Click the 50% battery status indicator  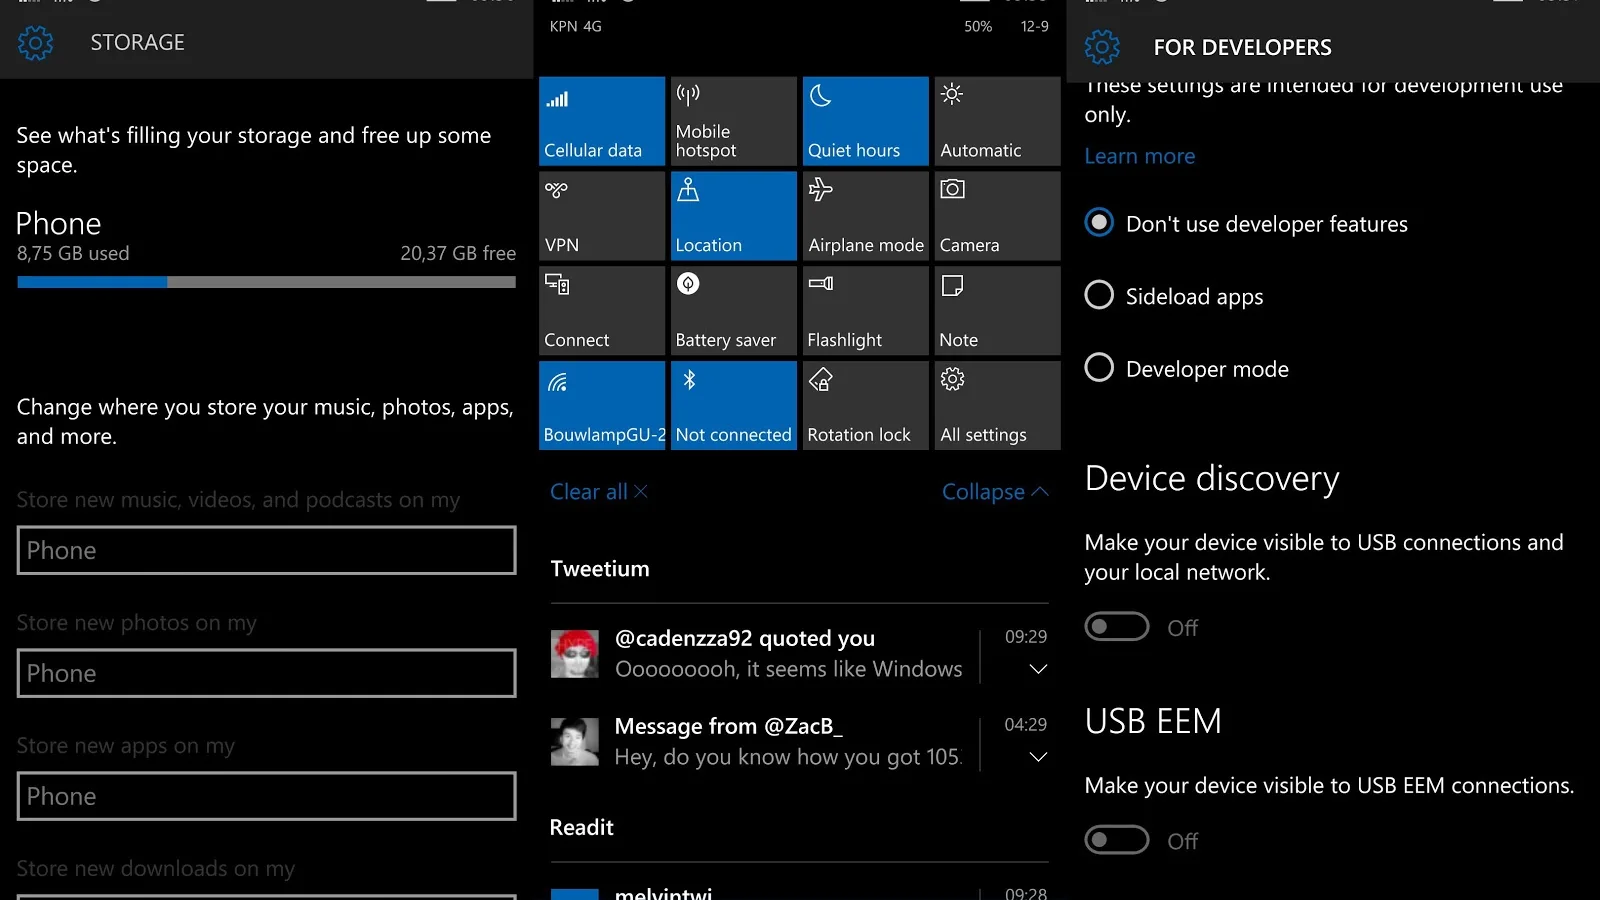coord(978,27)
